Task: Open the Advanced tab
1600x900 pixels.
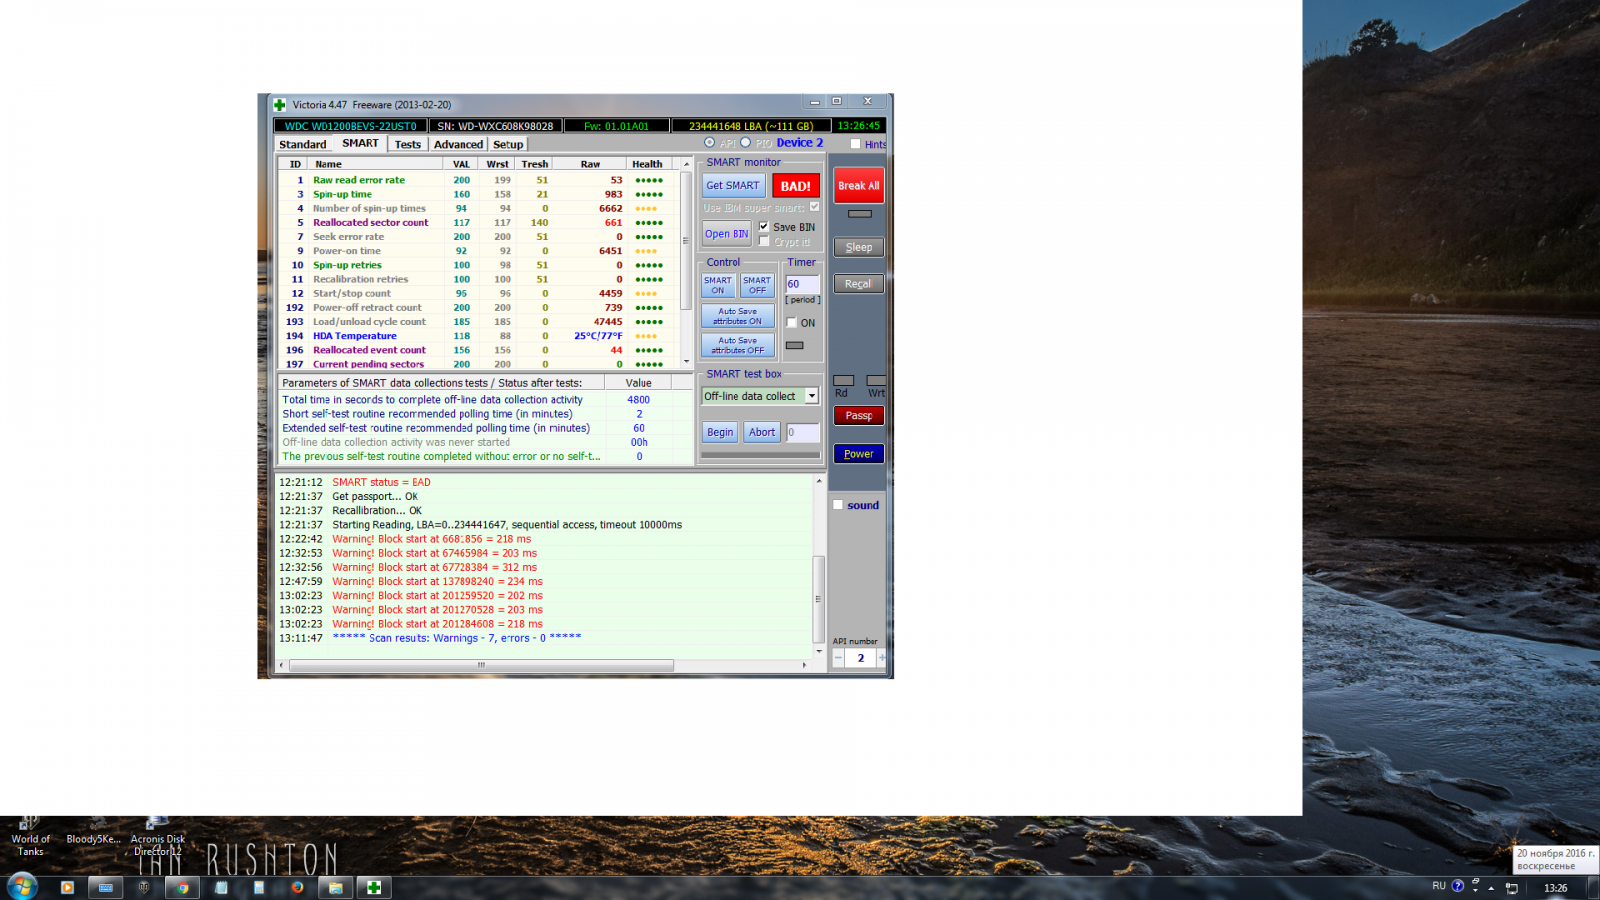Action: coord(458,144)
